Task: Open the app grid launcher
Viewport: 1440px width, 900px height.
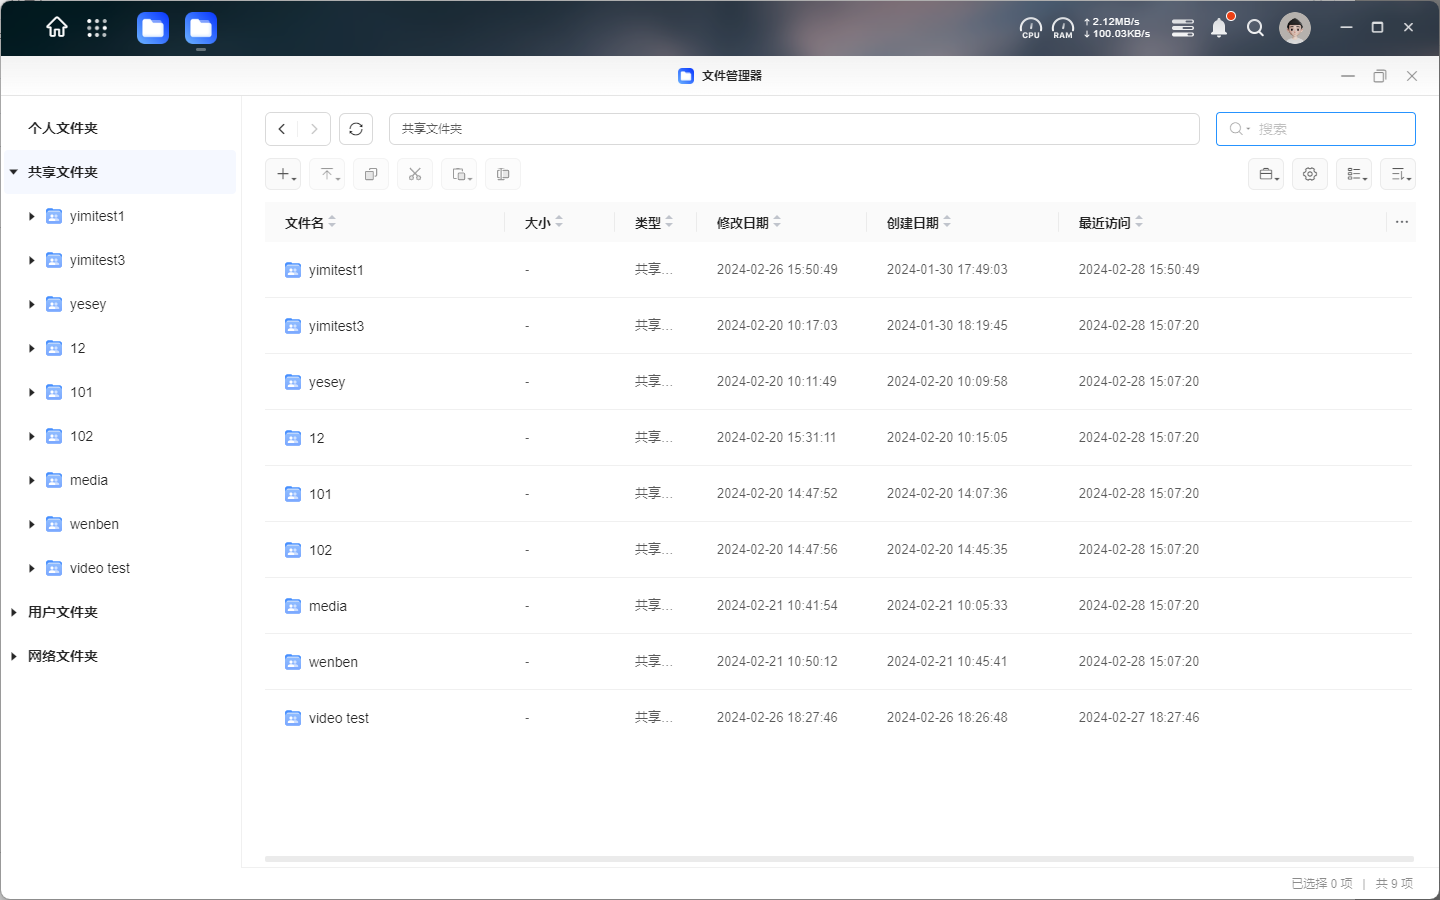Action: pos(97,28)
